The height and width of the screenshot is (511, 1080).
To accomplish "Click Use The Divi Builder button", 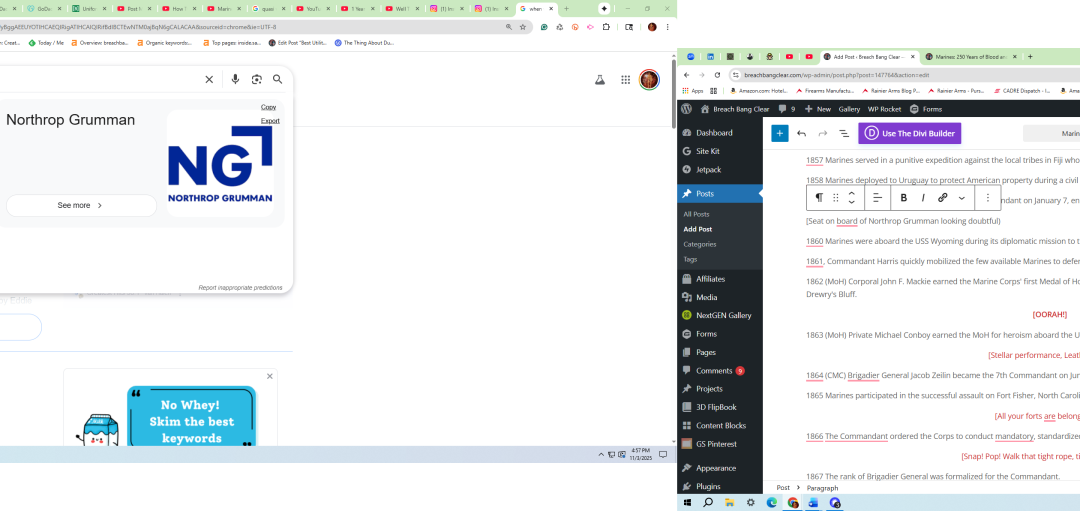I will [x=909, y=134].
